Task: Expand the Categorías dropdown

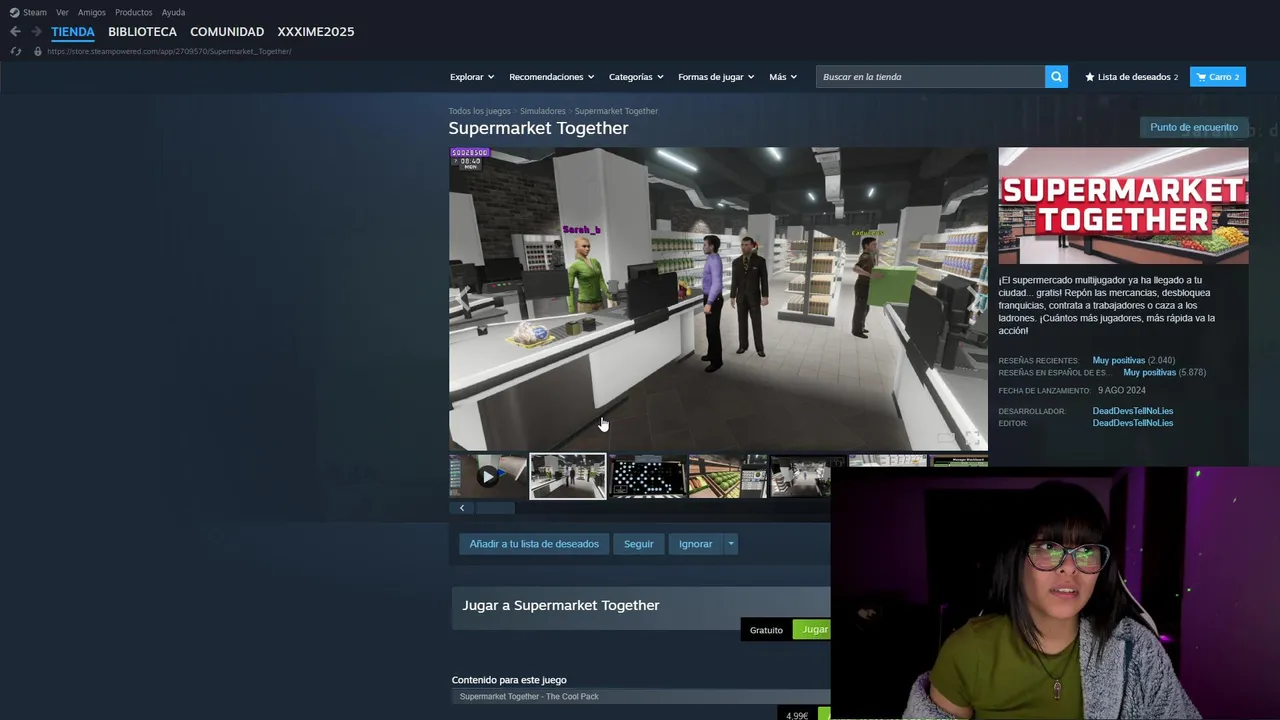Action: point(636,77)
